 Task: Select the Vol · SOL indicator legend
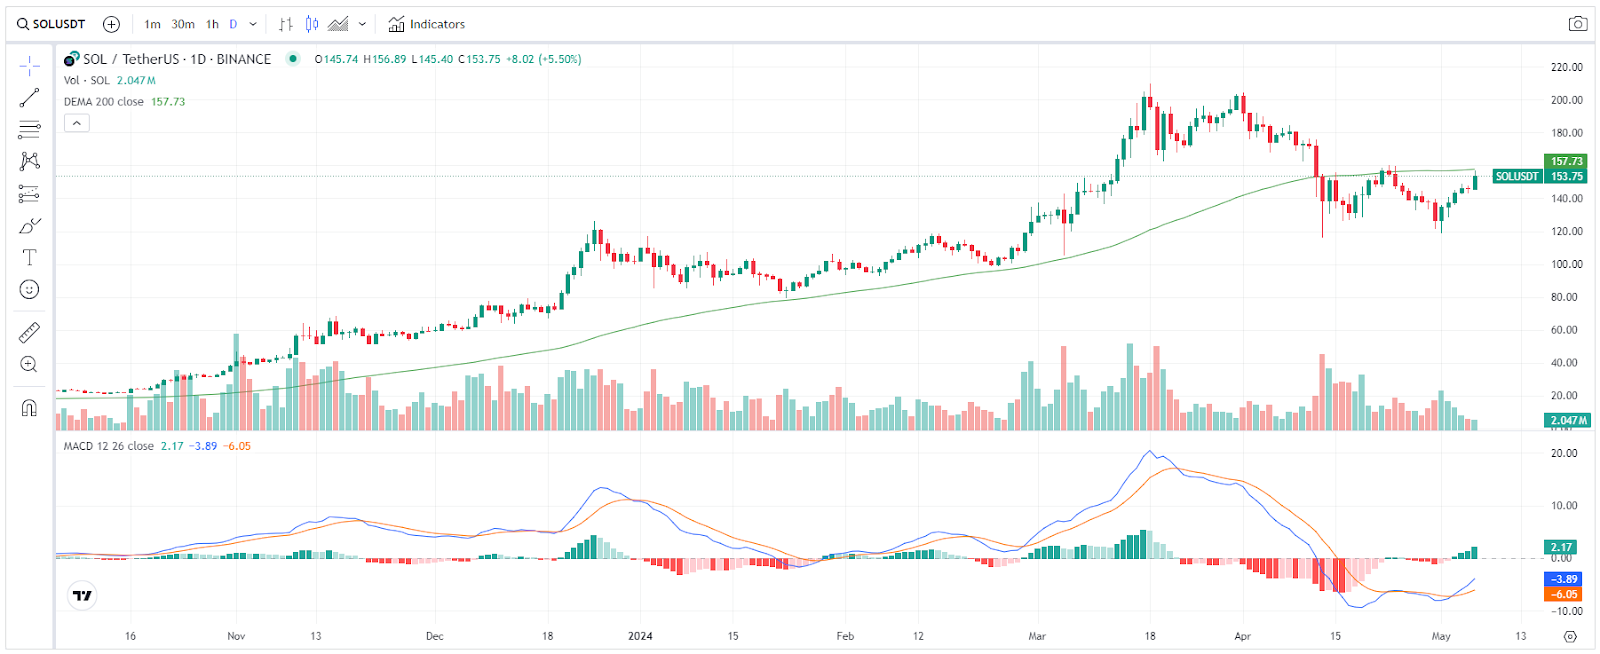87,80
